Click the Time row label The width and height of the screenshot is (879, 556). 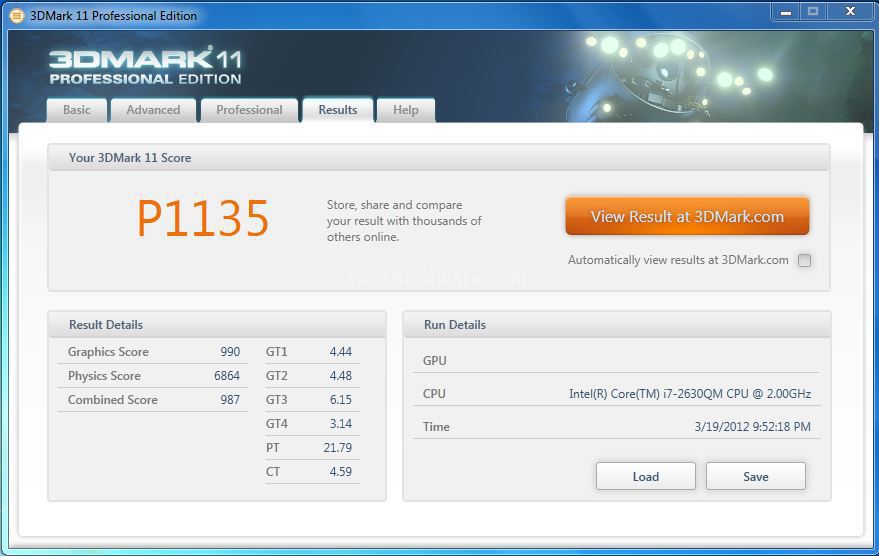[x=436, y=427]
